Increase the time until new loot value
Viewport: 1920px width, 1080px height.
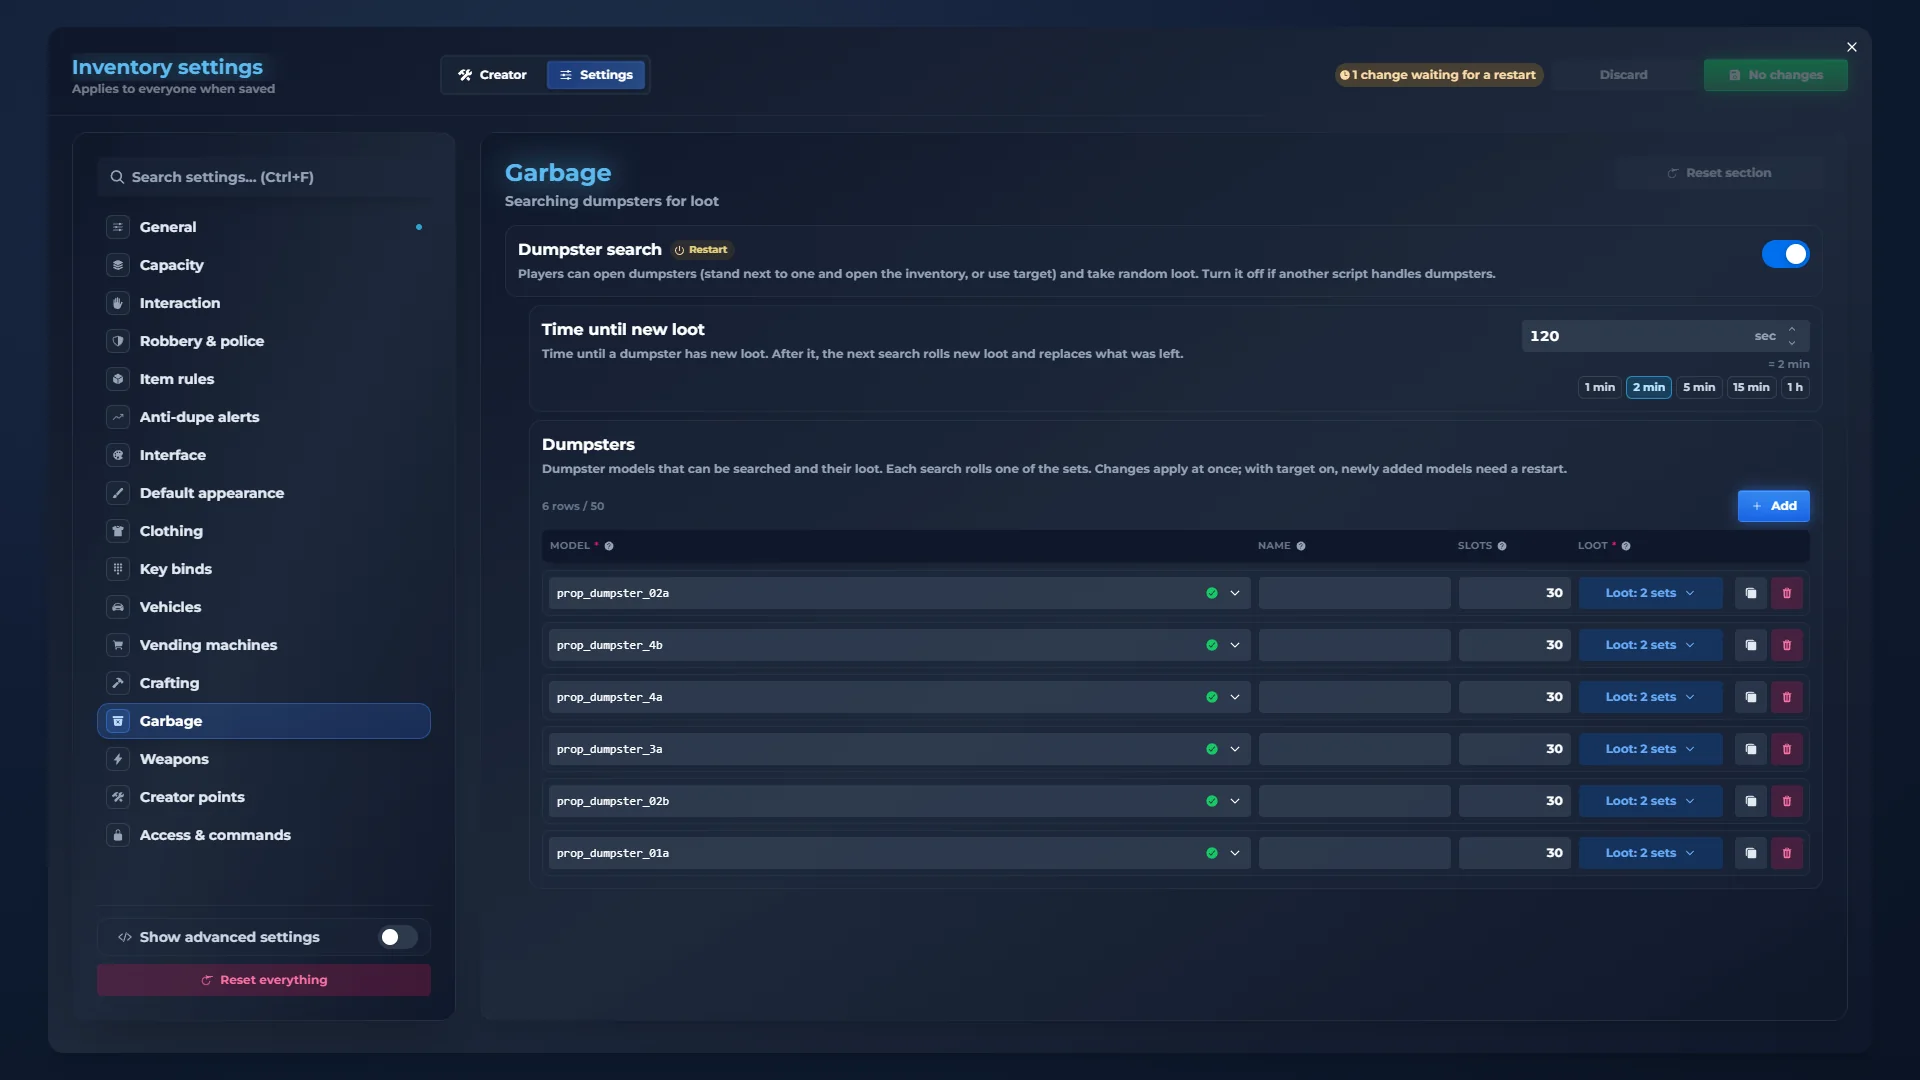point(1792,329)
